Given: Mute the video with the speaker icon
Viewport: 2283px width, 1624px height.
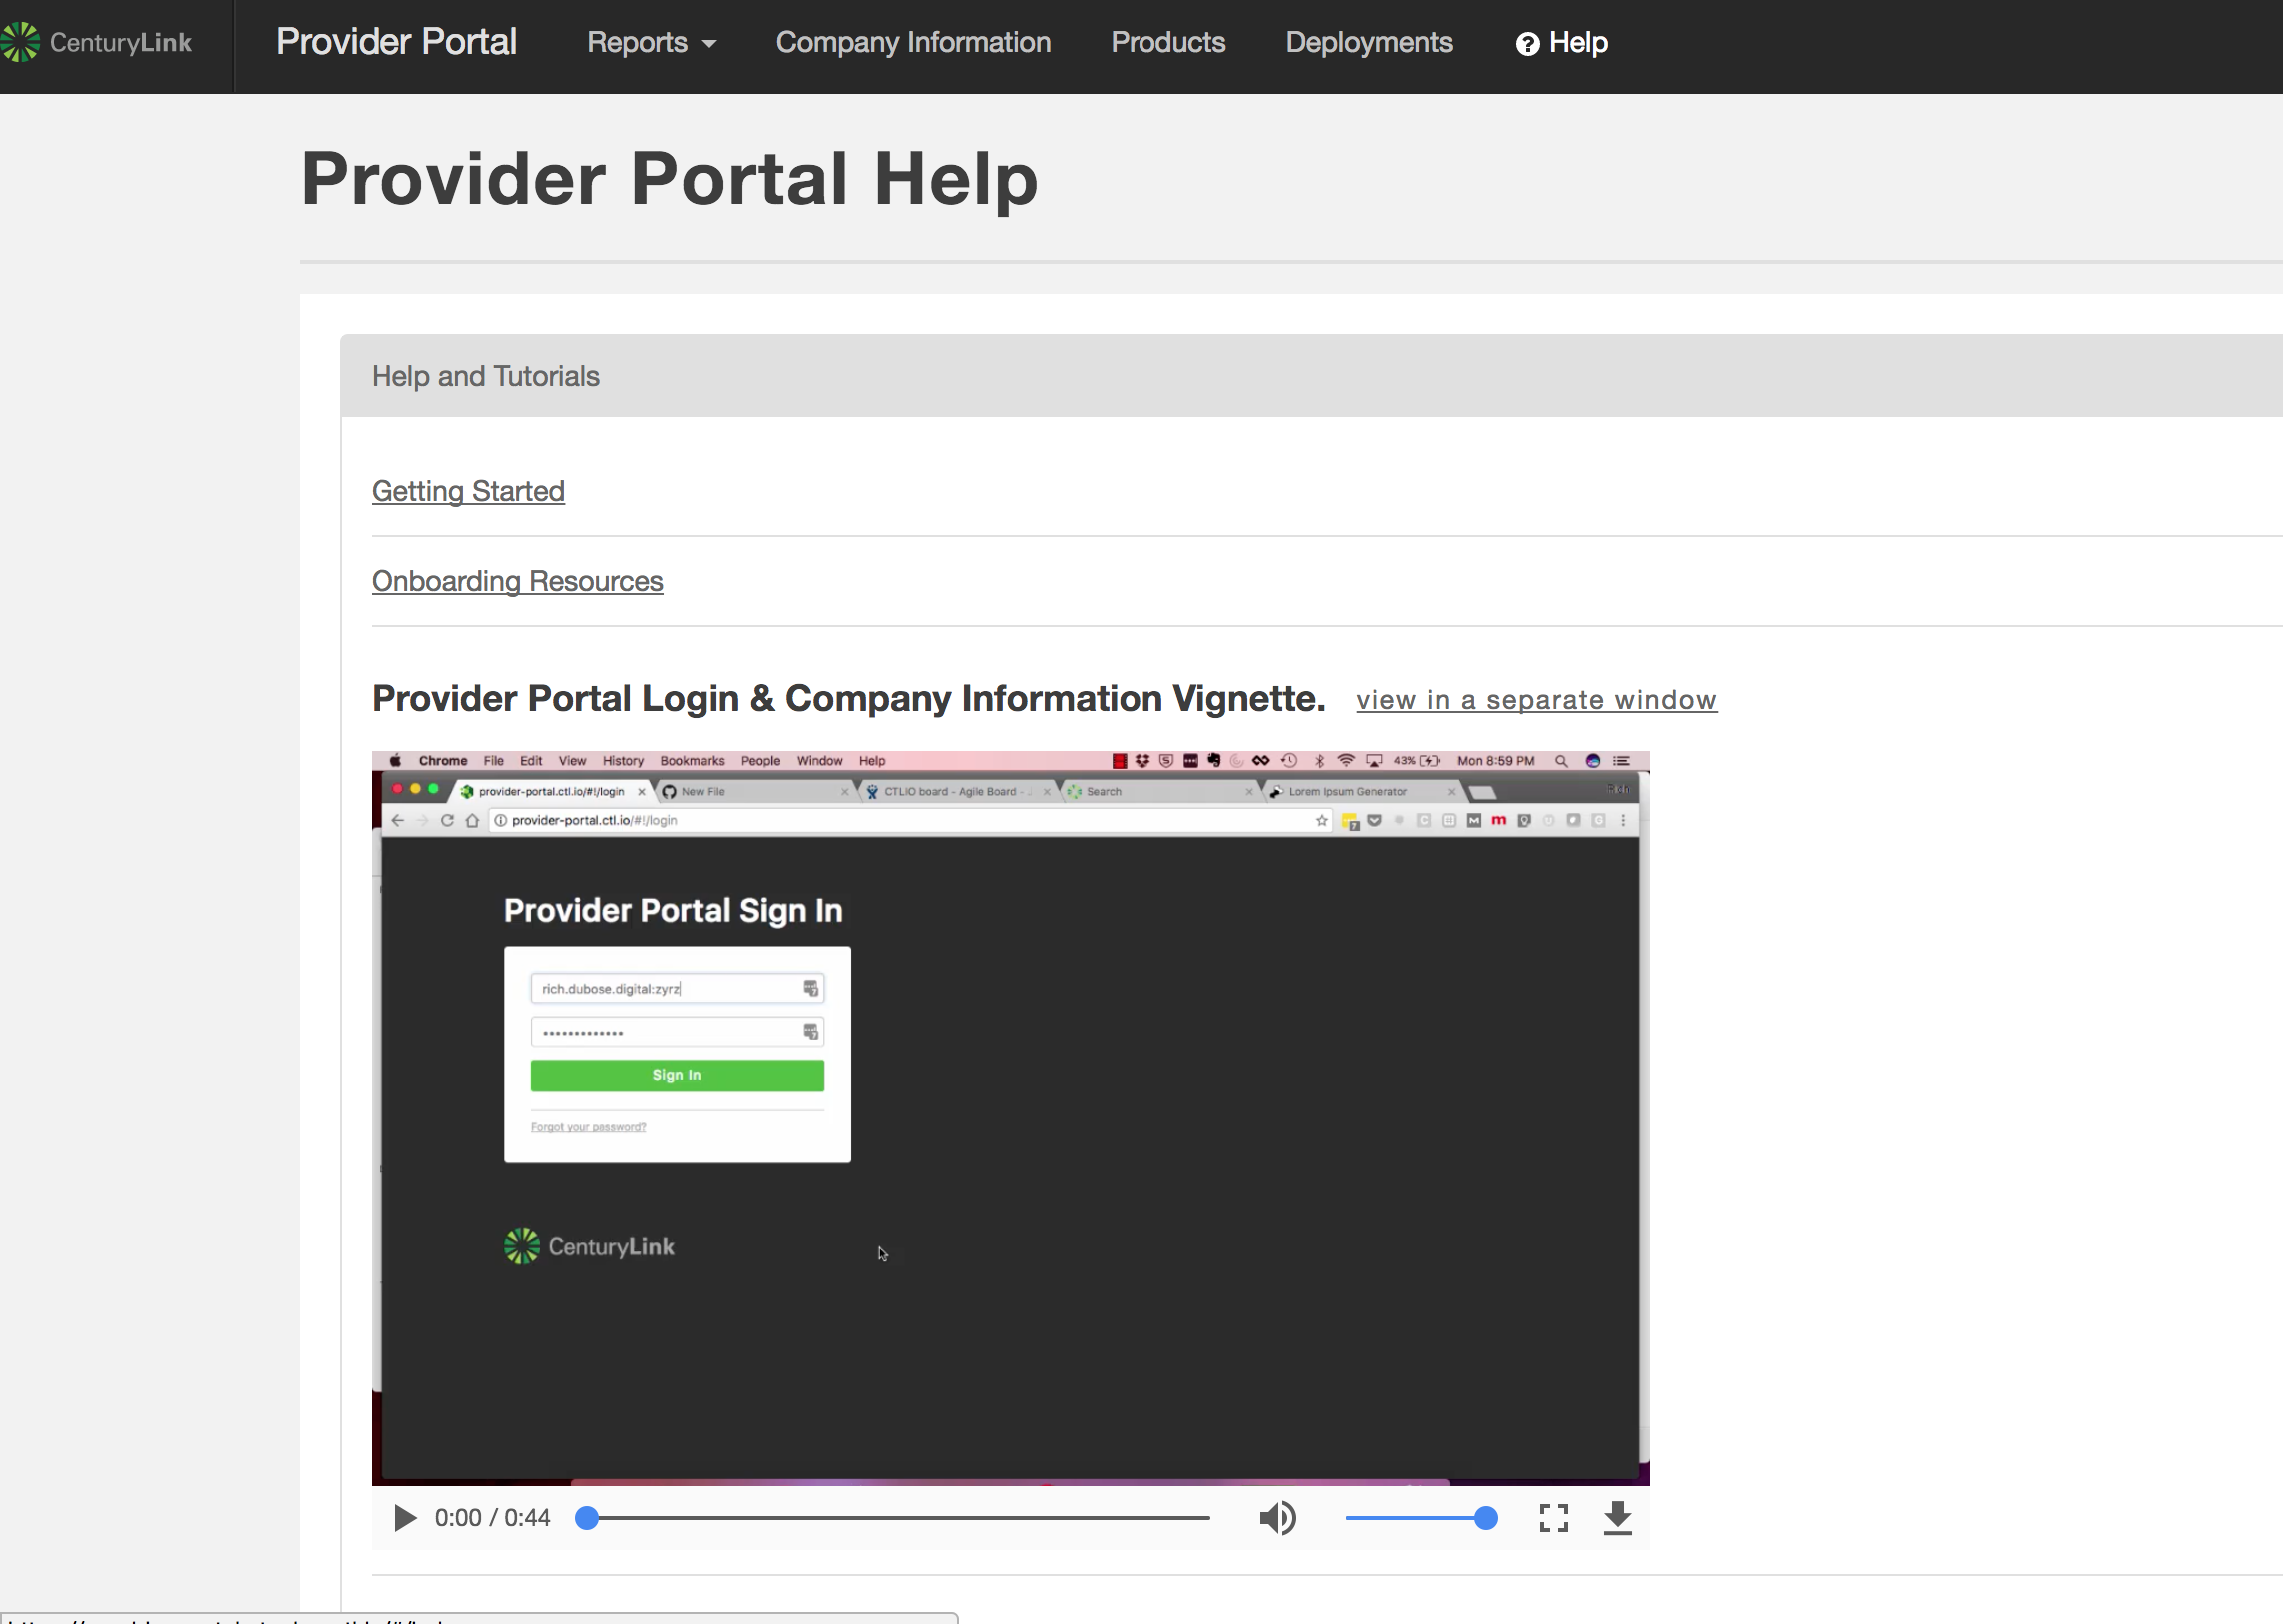Looking at the screenshot, I should click(1277, 1518).
